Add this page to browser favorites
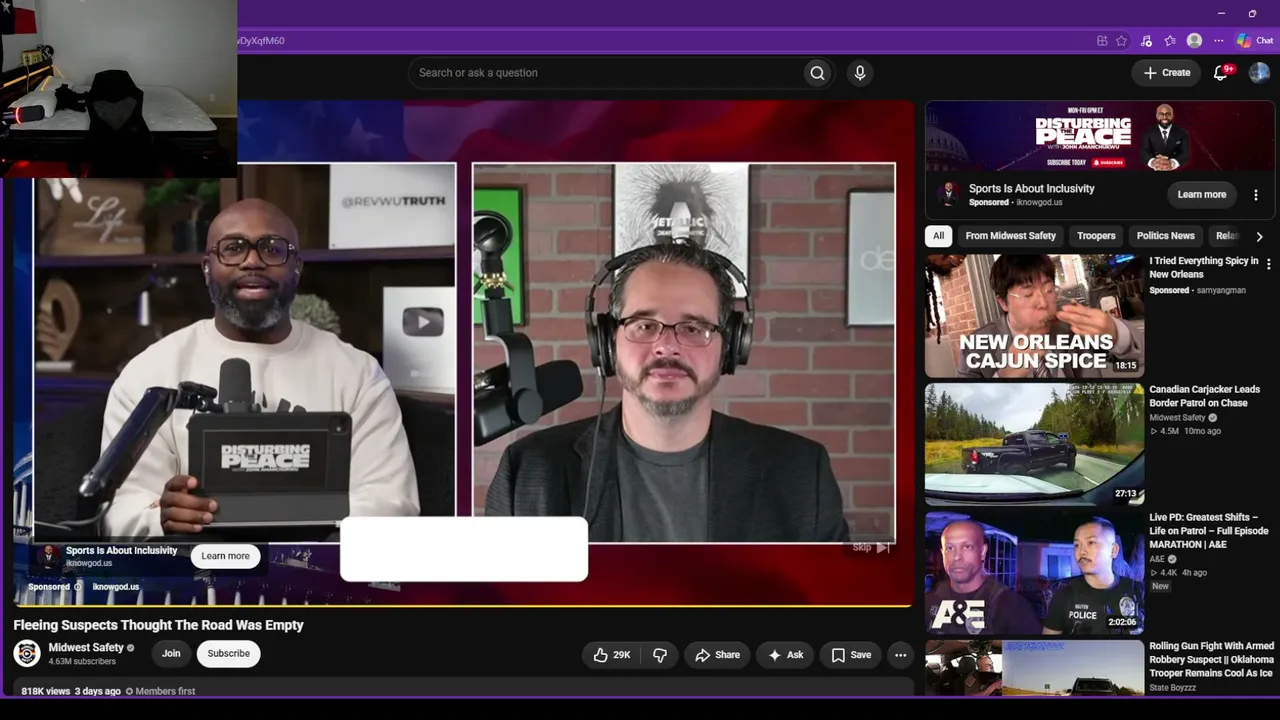This screenshot has height=720, width=1280. pyautogui.click(x=1122, y=41)
